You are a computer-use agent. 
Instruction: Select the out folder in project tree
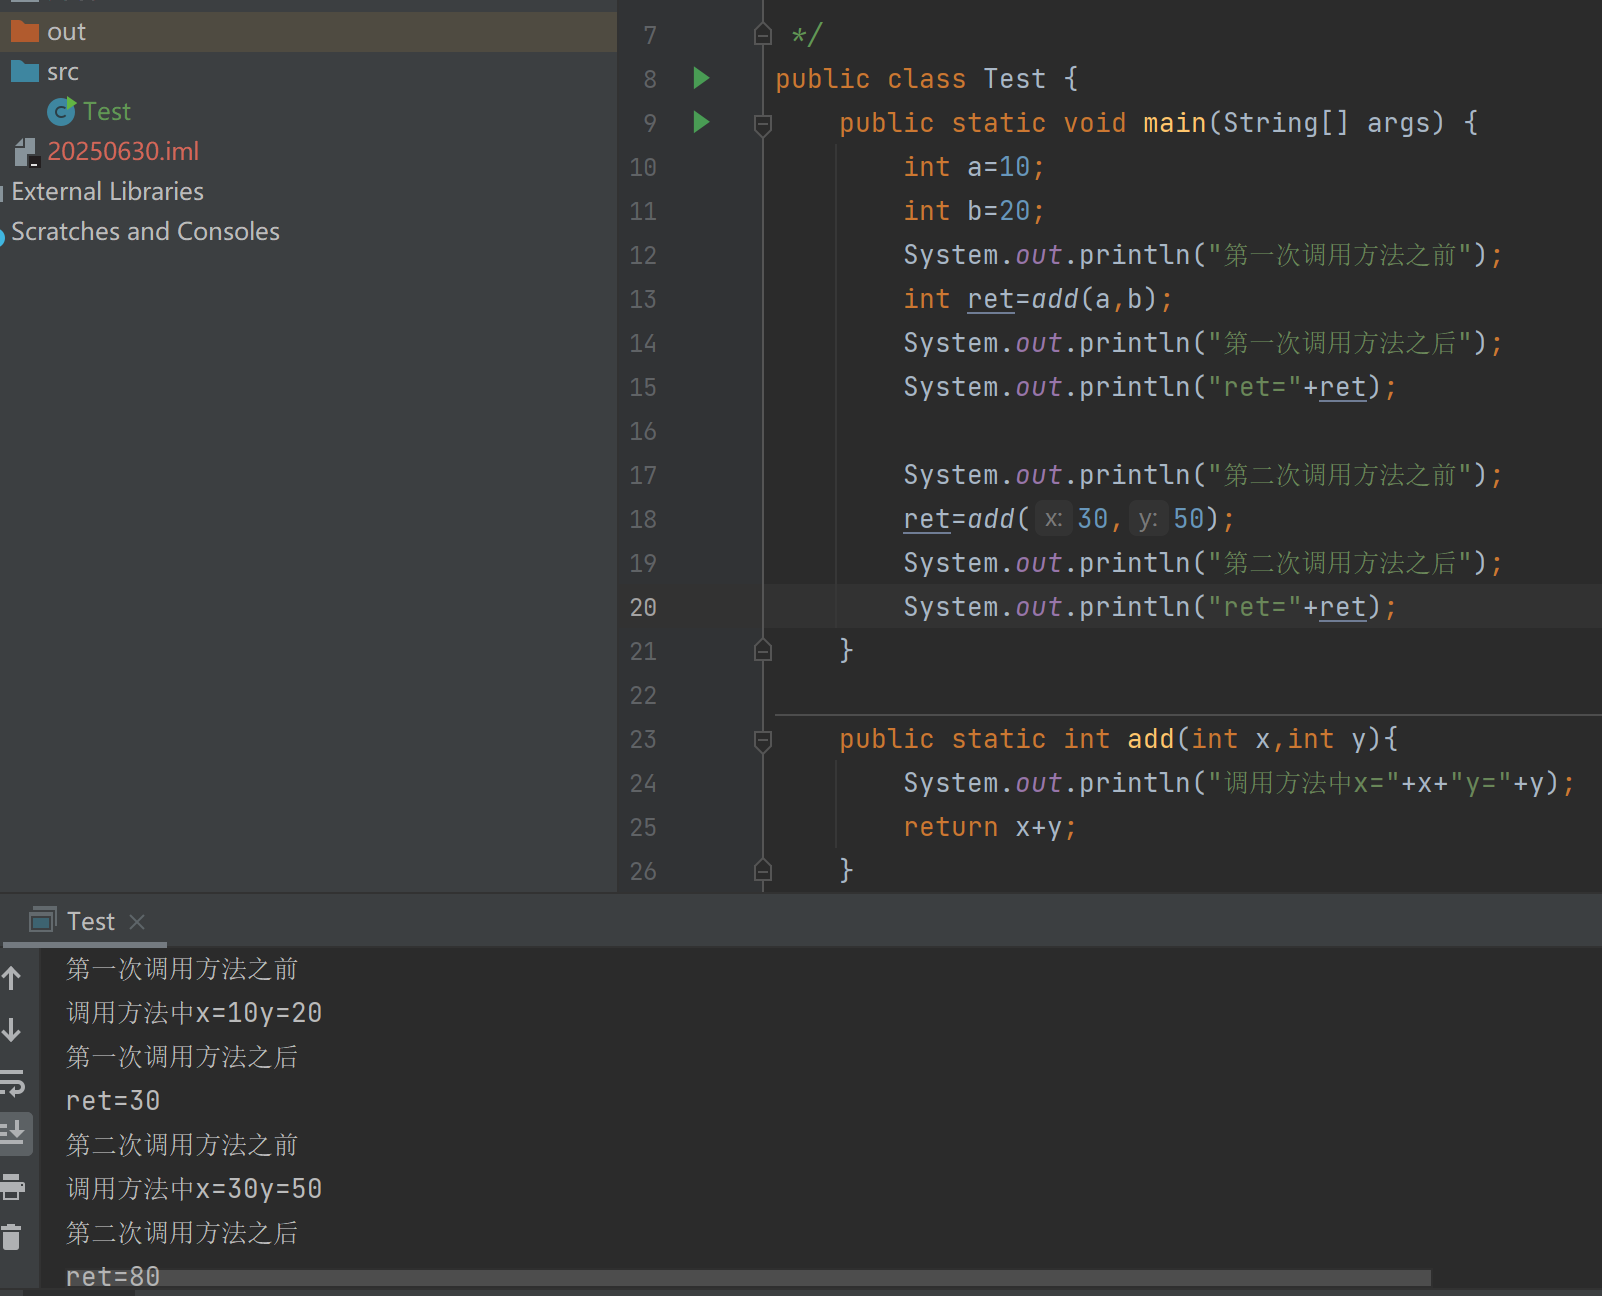(308, 32)
